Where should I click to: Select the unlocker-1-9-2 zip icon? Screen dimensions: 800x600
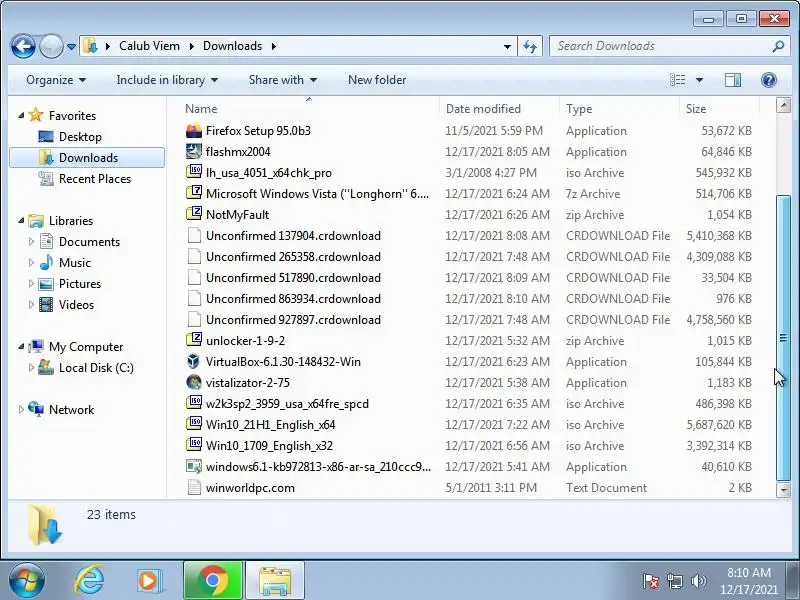click(x=194, y=340)
